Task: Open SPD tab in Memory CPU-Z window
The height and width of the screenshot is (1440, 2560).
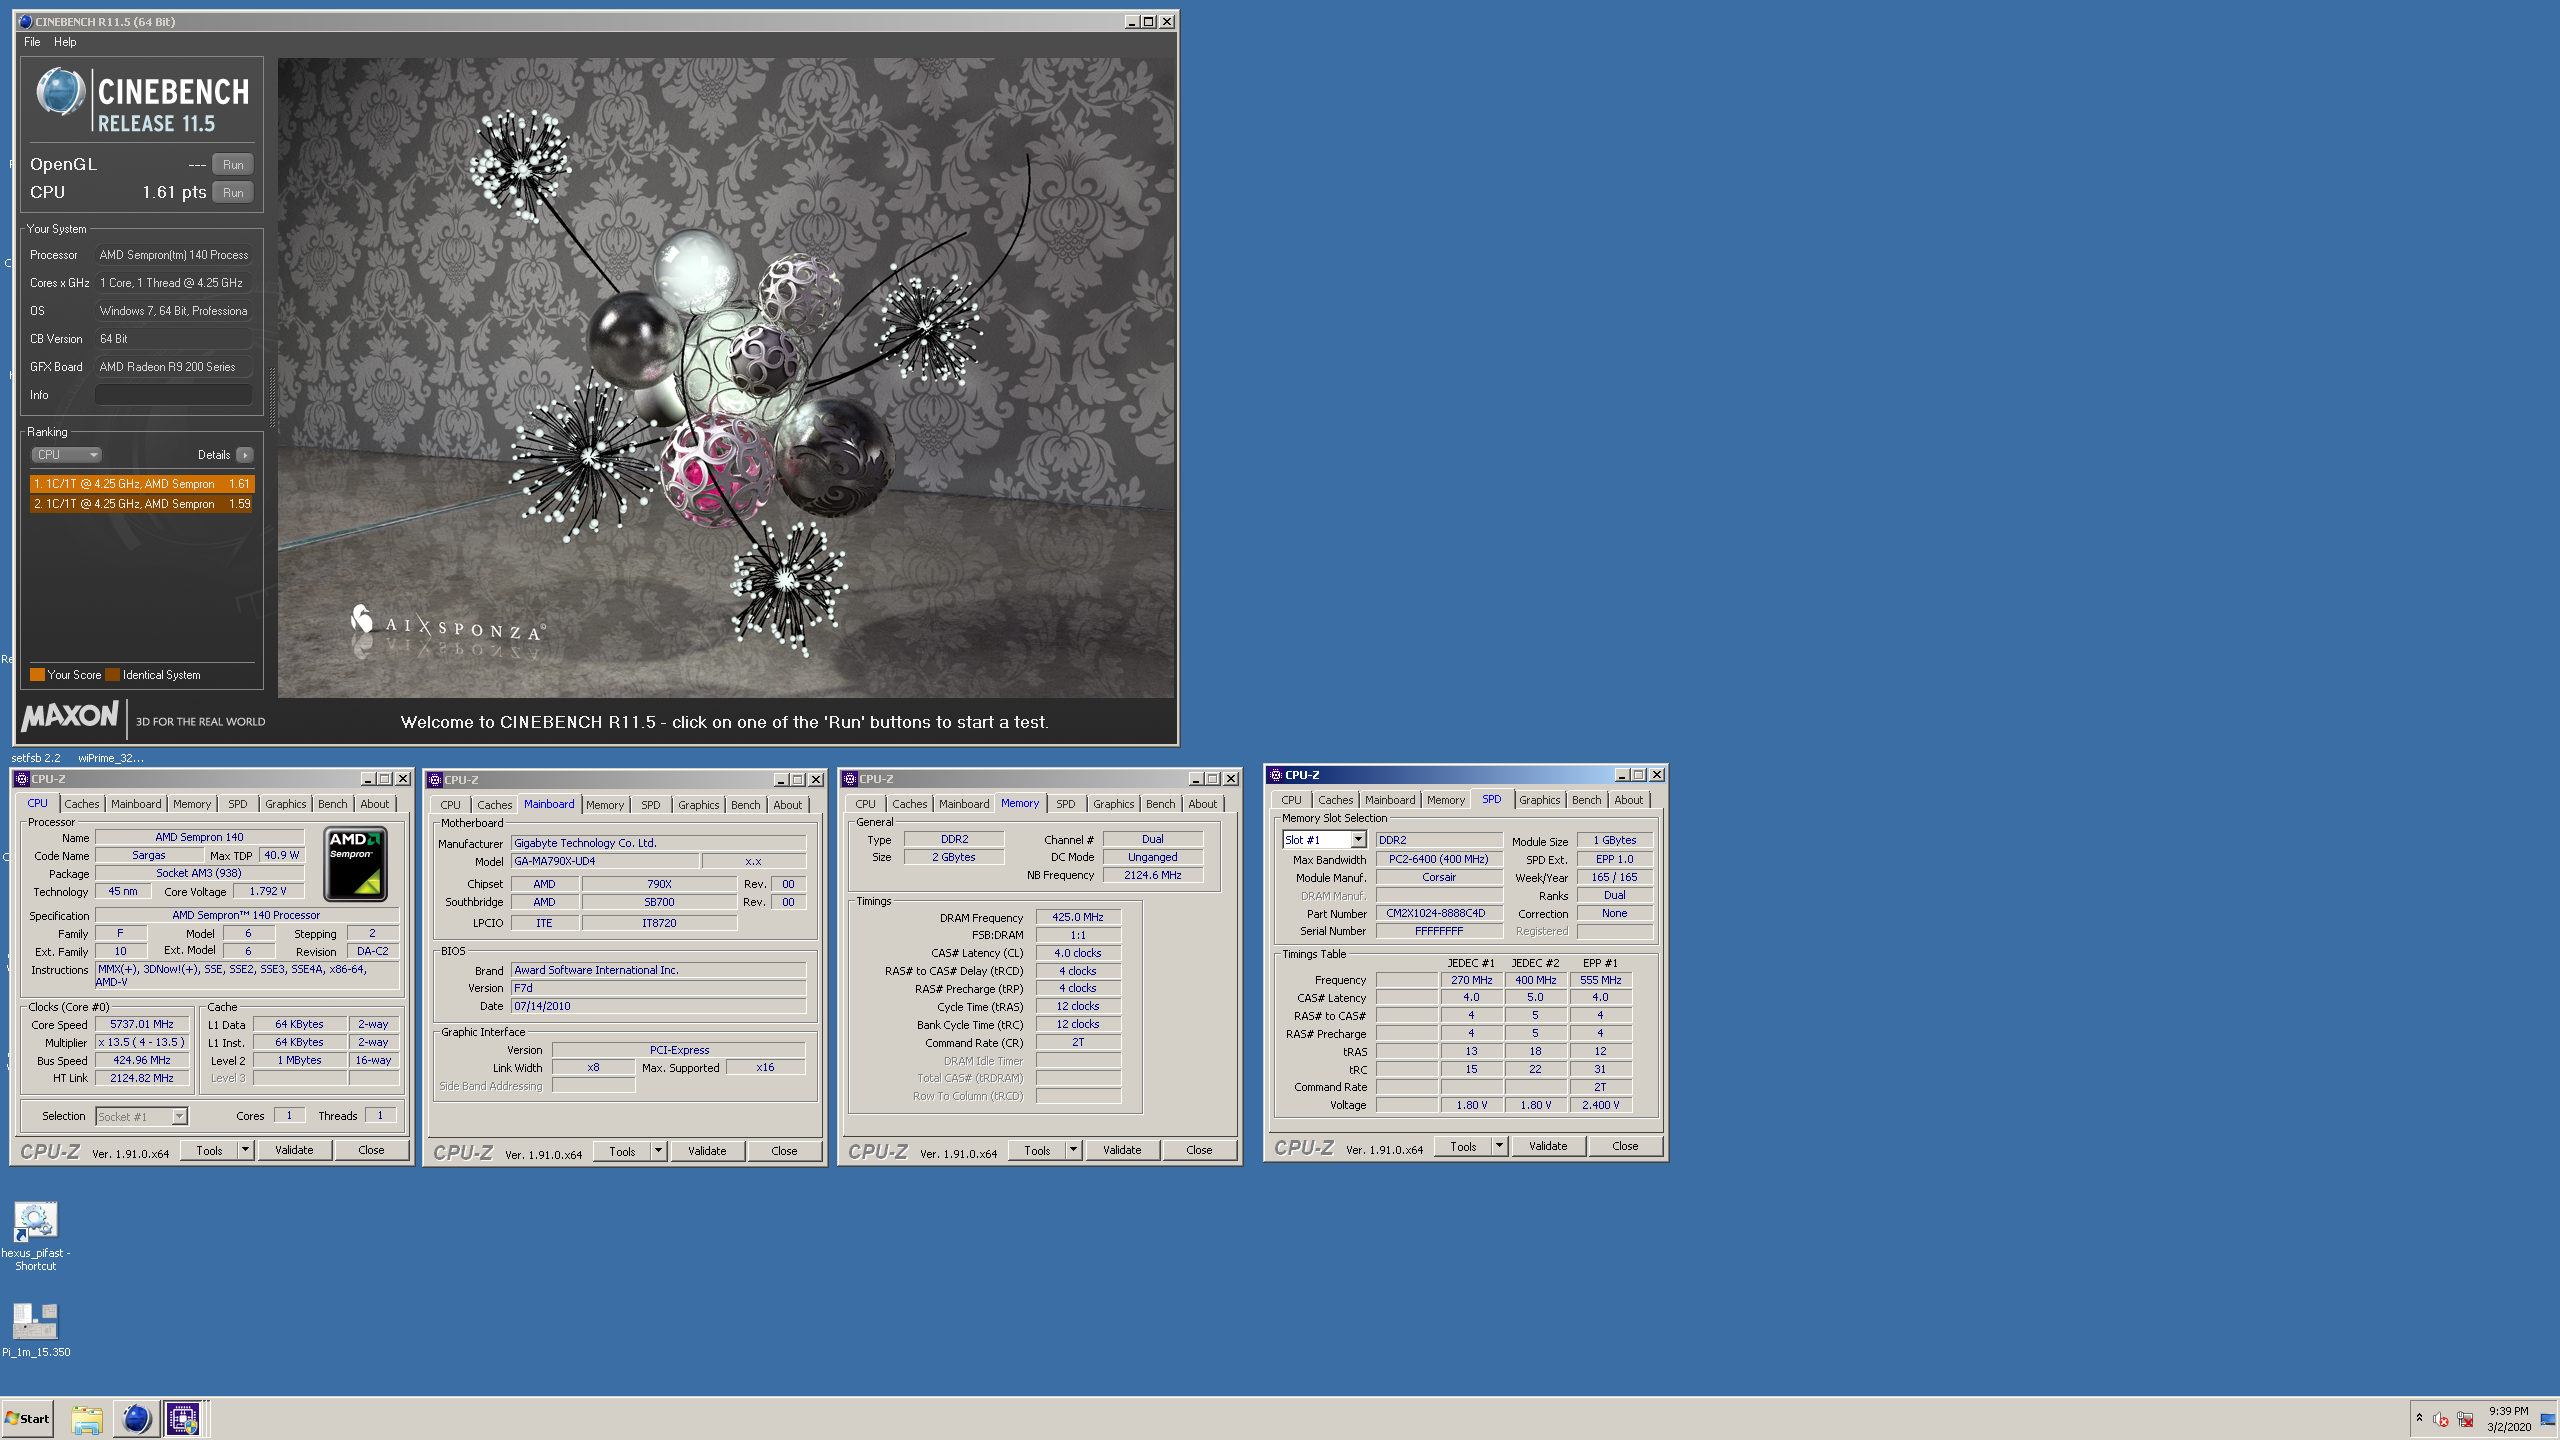Action: click(x=1066, y=804)
